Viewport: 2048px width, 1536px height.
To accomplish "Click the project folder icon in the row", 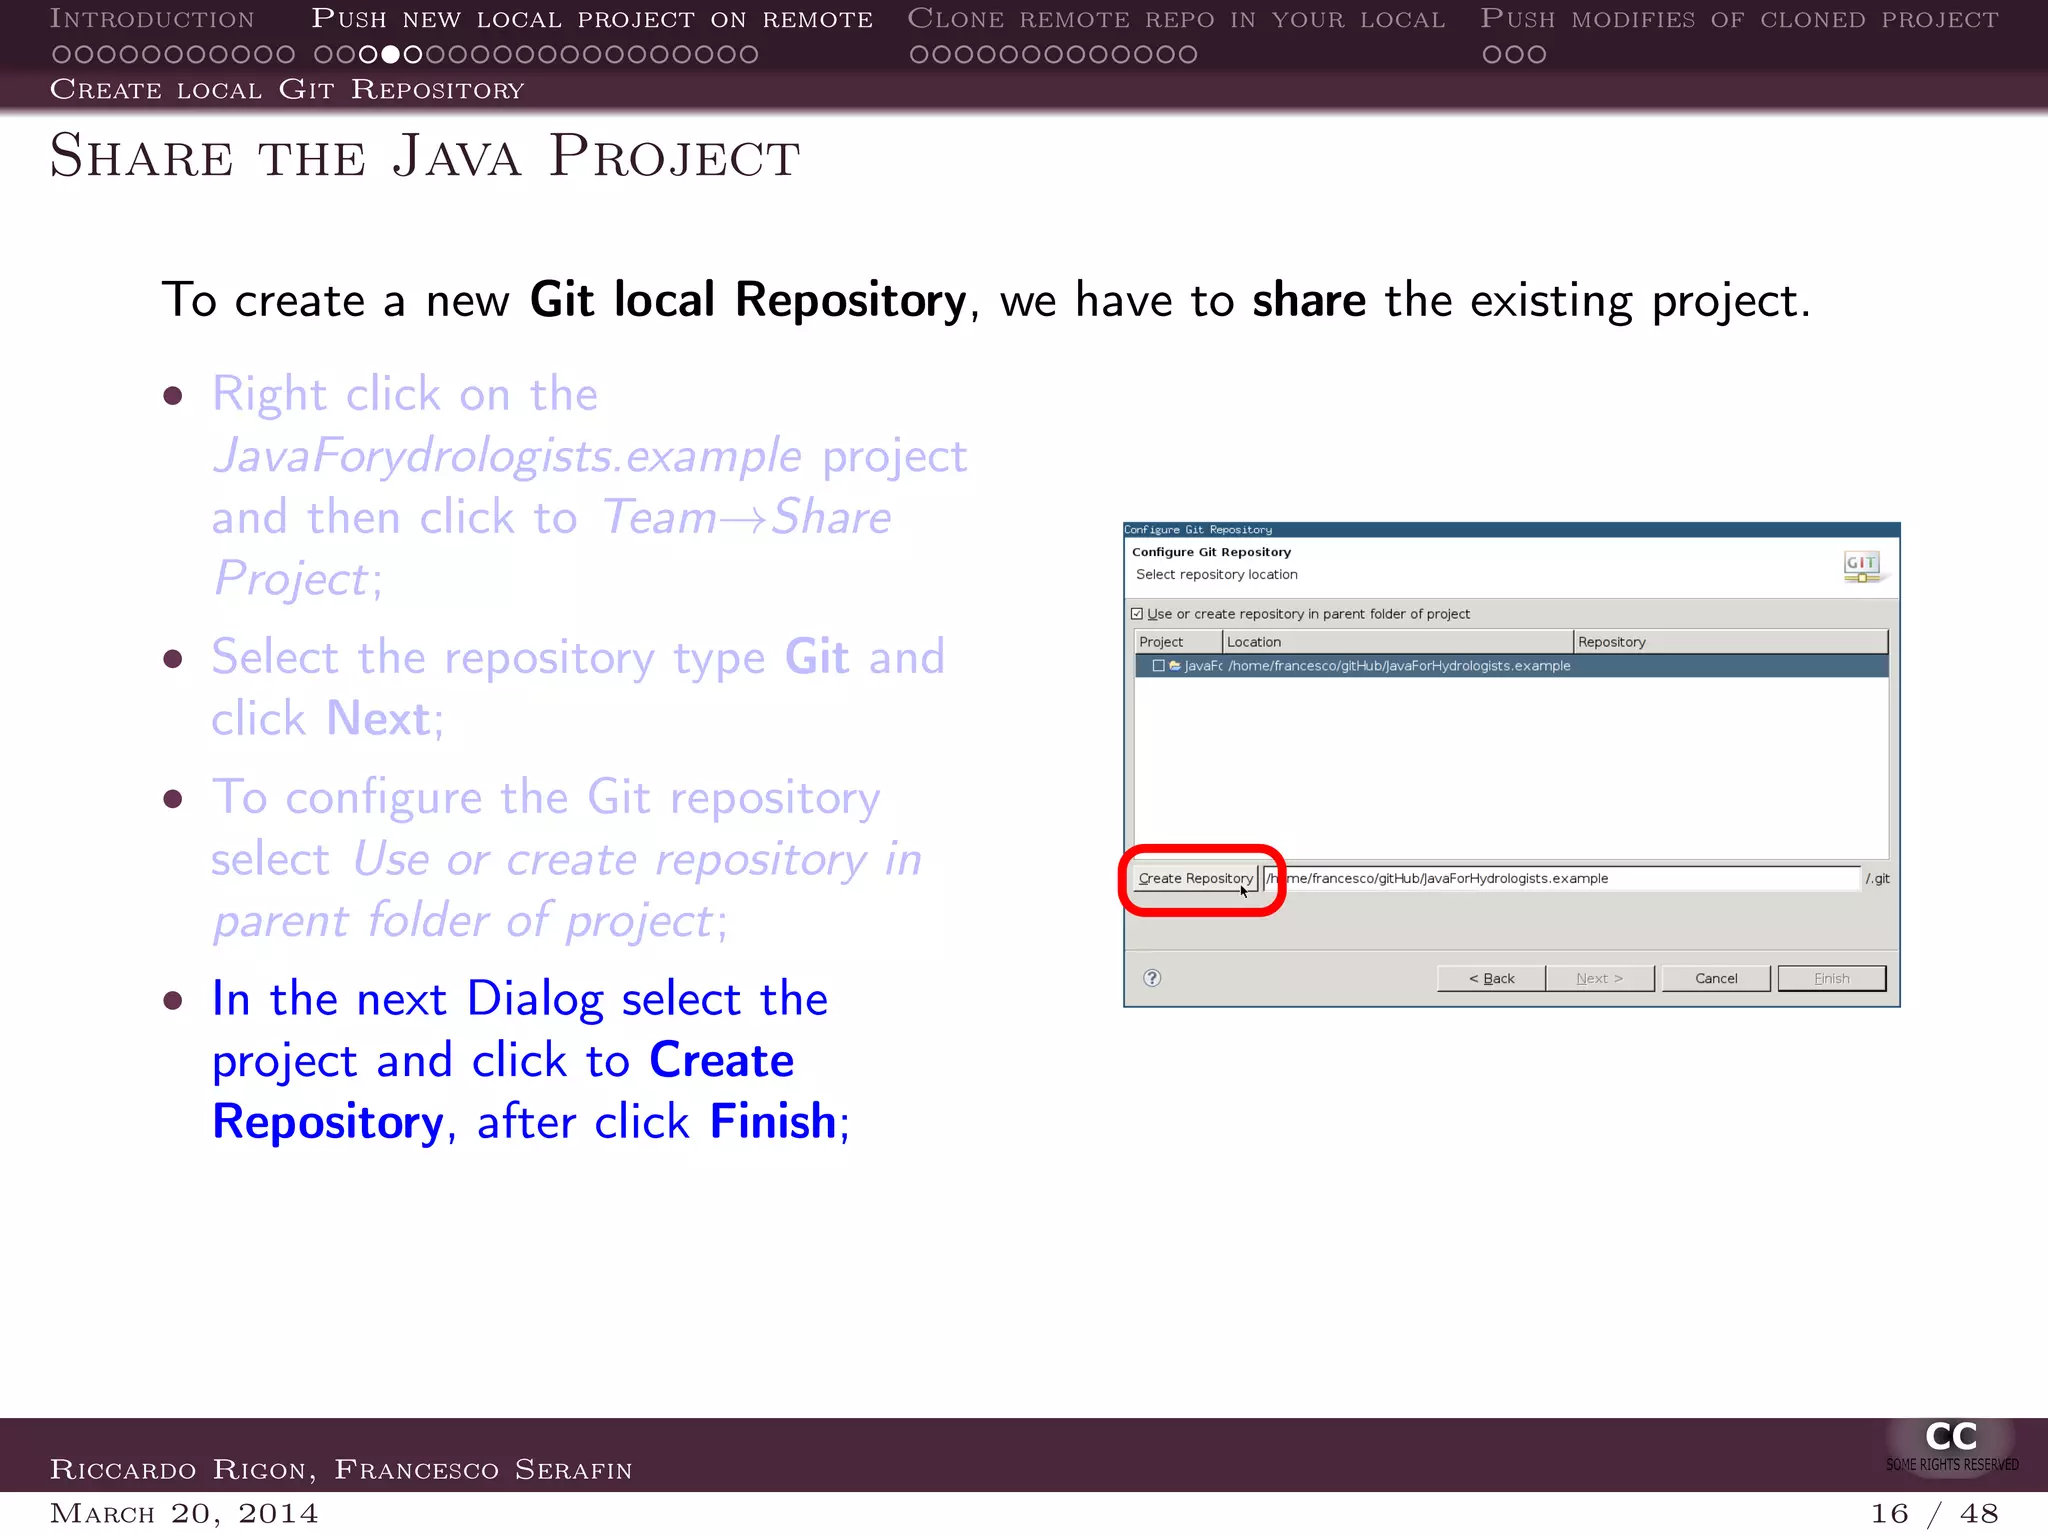I will (1175, 666).
